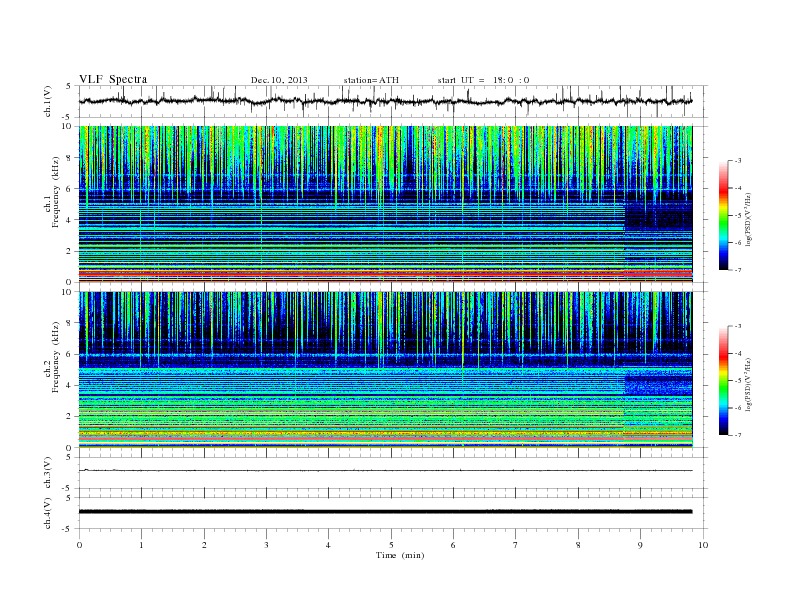The height and width of the screenshot is (612, 792).
Task: Click the time axis tick label "5"
Action: tap(391, 545)
